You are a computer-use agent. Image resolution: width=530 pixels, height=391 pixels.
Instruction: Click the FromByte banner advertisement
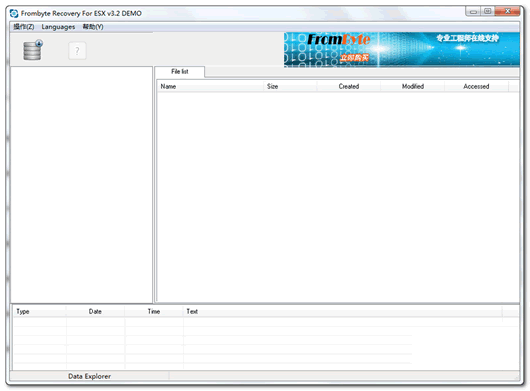402,50
